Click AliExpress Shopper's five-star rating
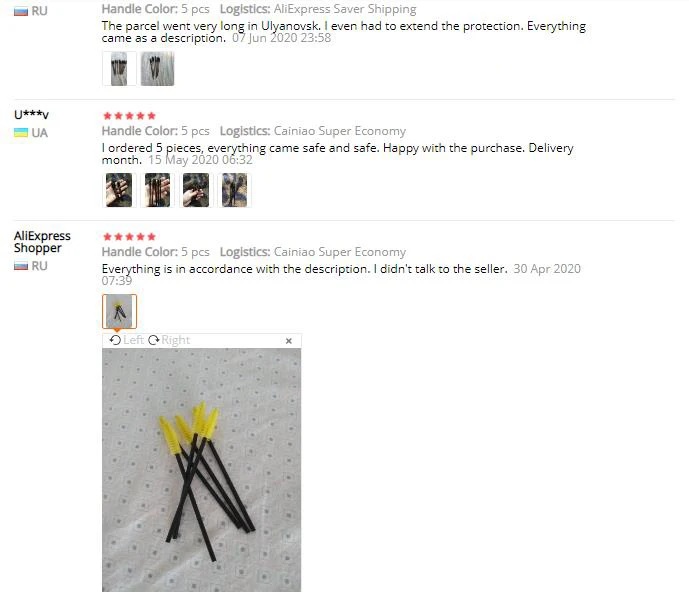The width and height of the screenshot is (689, 592). pos(129,237)
